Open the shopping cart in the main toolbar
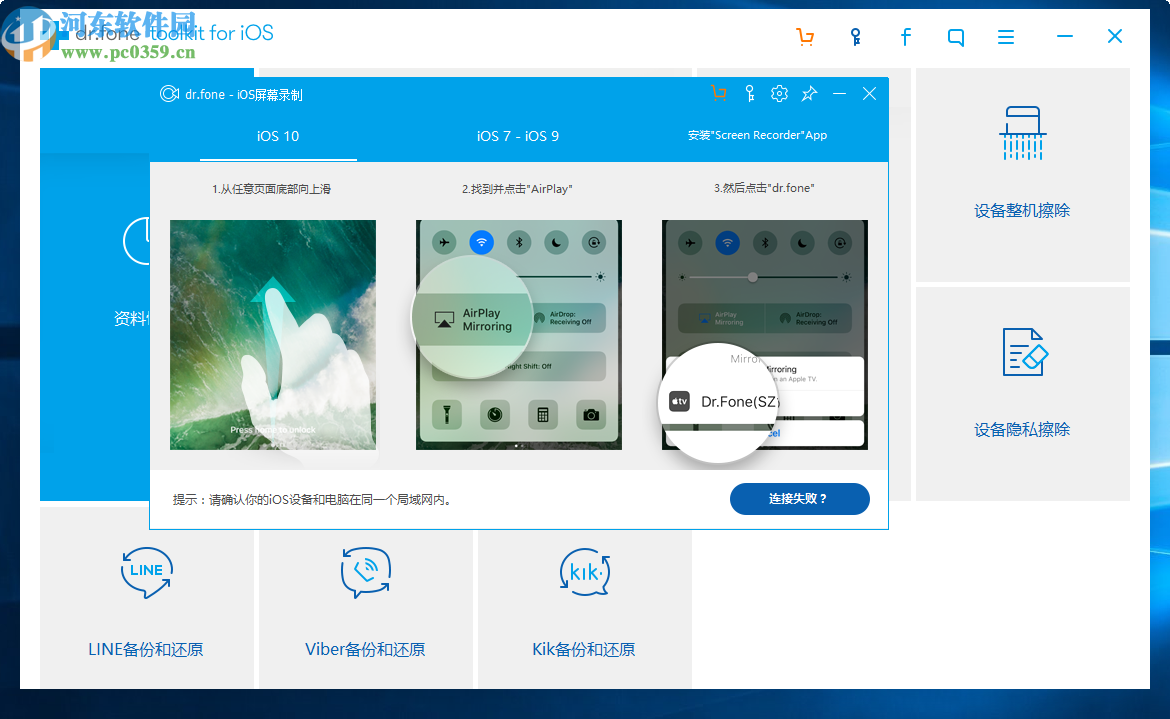The image size is (1170, 719). click(x=805, y=36)
